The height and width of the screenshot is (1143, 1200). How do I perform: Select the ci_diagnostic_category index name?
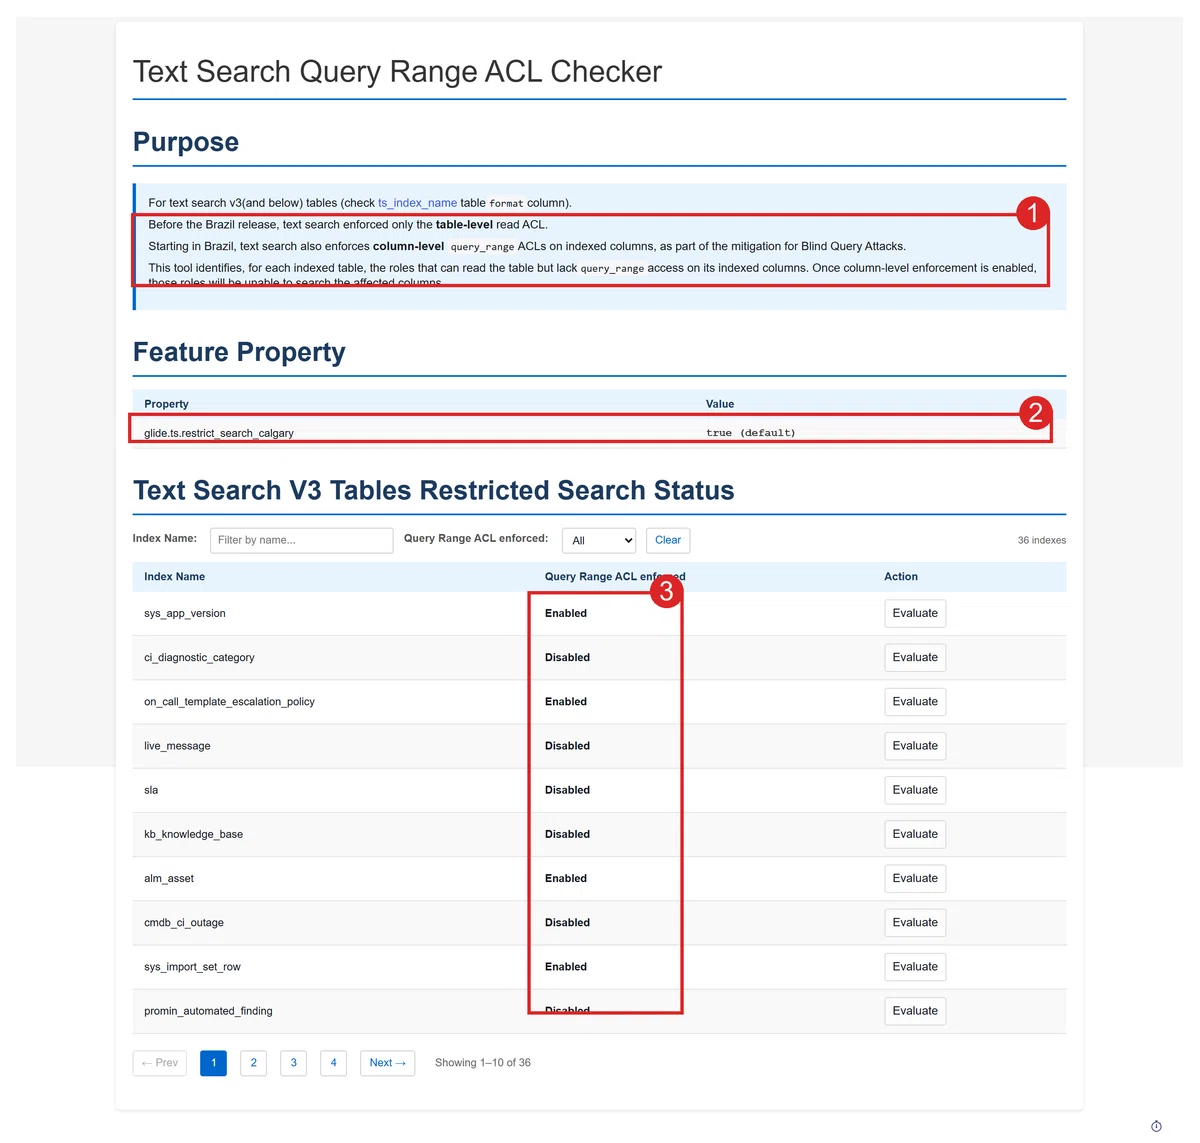coord(199,658)
